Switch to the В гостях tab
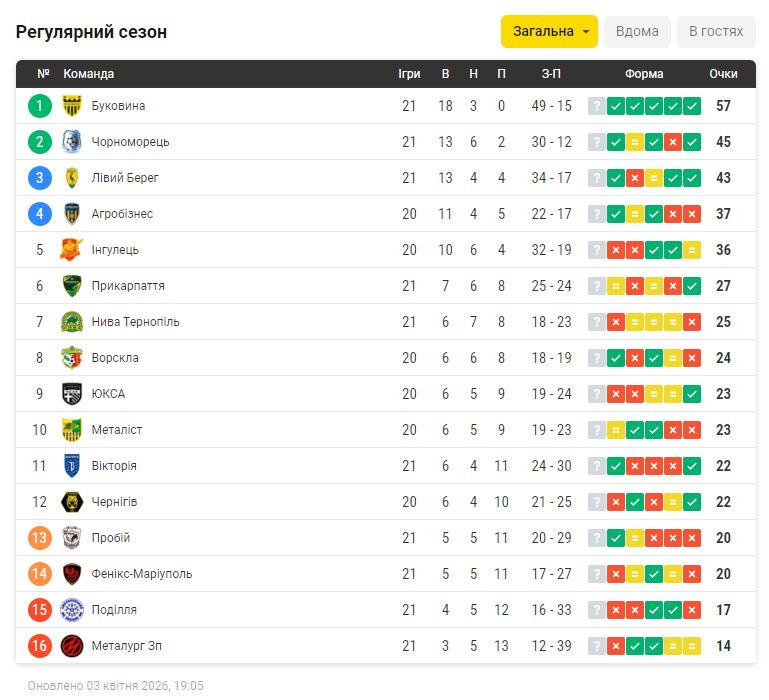Image resolution: width=769 pixels, height=700 pixels. point(716,31)
